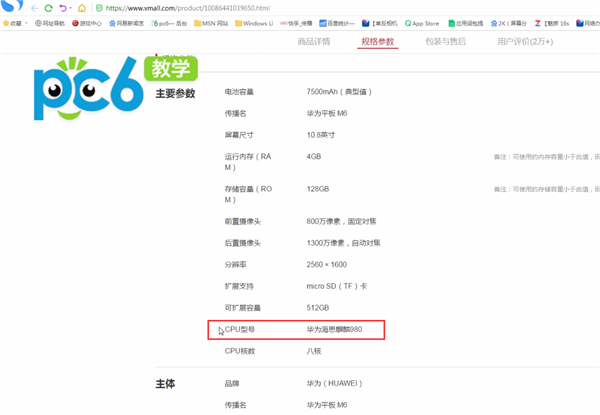This screenshot has height=415, width=600.
Task: Click the storage remark note 备注 beside 128GB
Action: (547, 189)
